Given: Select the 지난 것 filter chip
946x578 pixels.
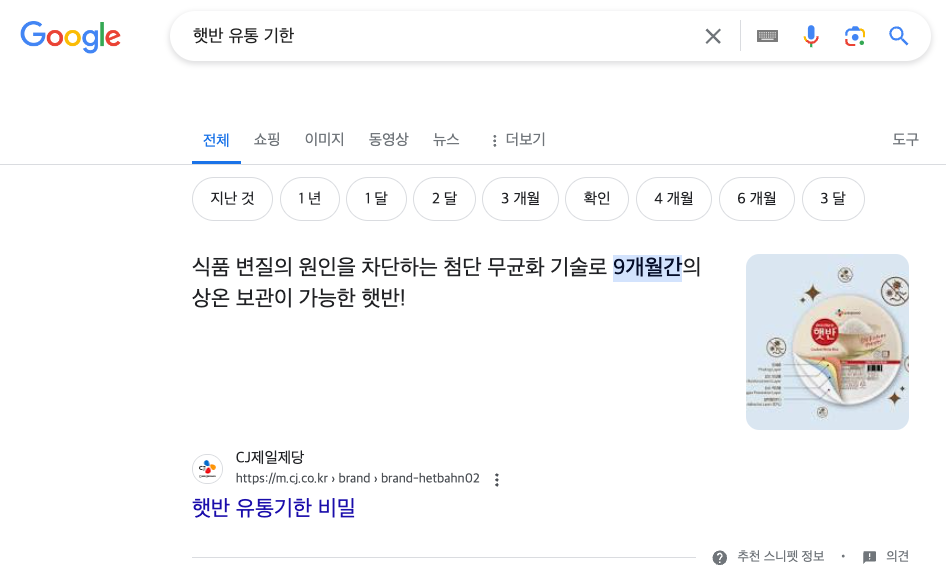Looking at the screenshot, I should [x=232, y=199].
